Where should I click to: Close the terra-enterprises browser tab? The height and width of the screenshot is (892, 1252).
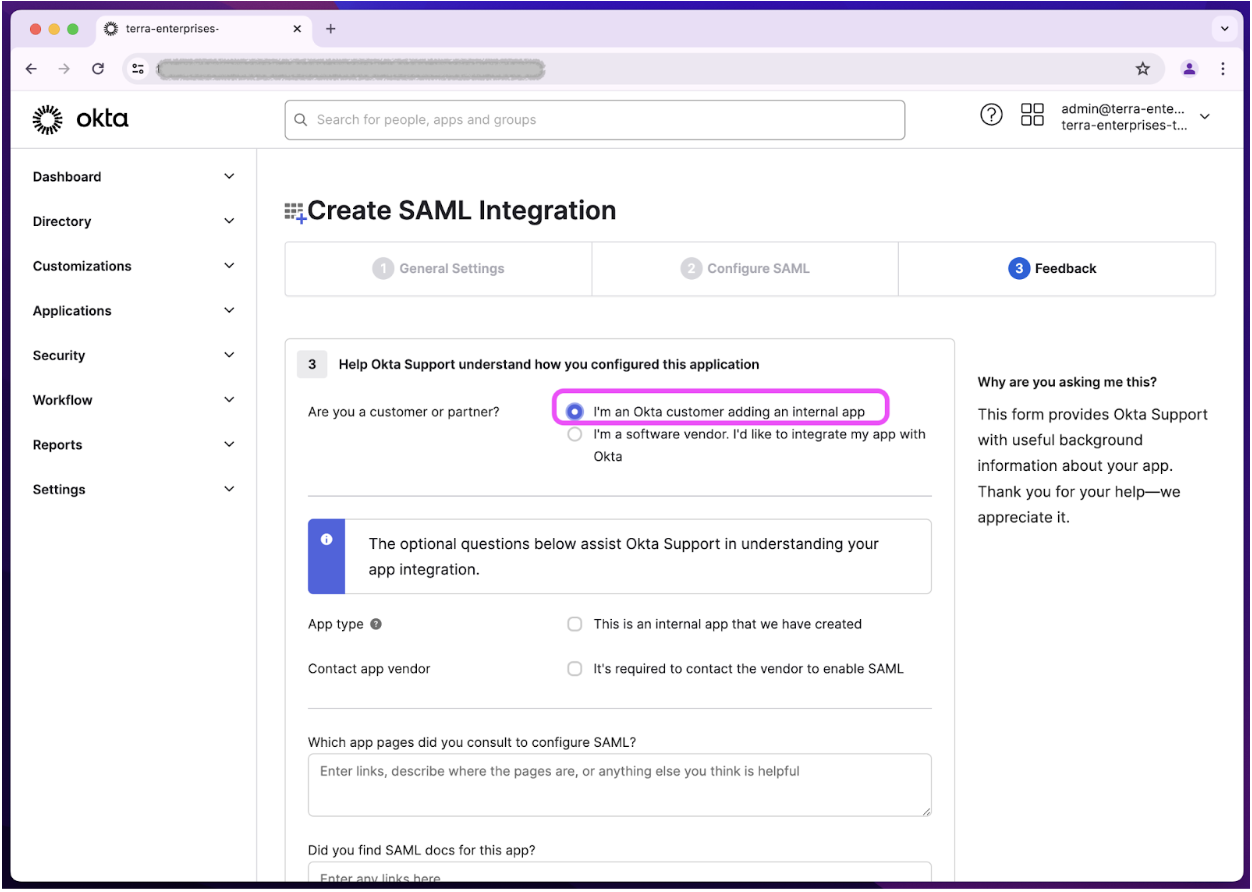coord(297,29)
